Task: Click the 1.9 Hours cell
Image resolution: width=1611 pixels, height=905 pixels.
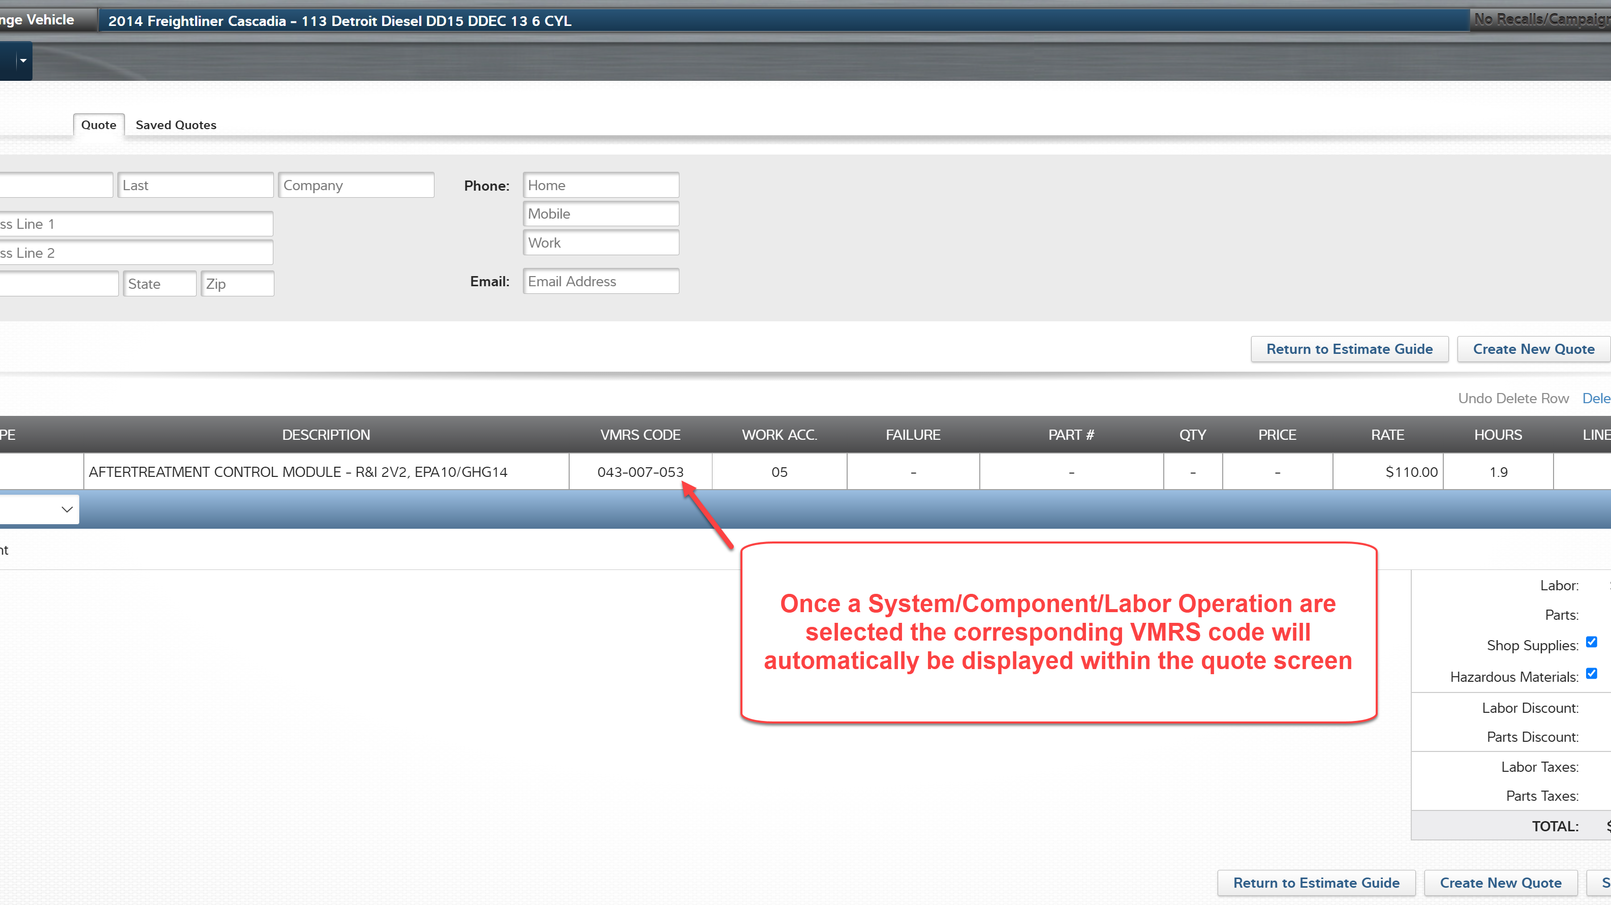Action: coord(1498,471)
